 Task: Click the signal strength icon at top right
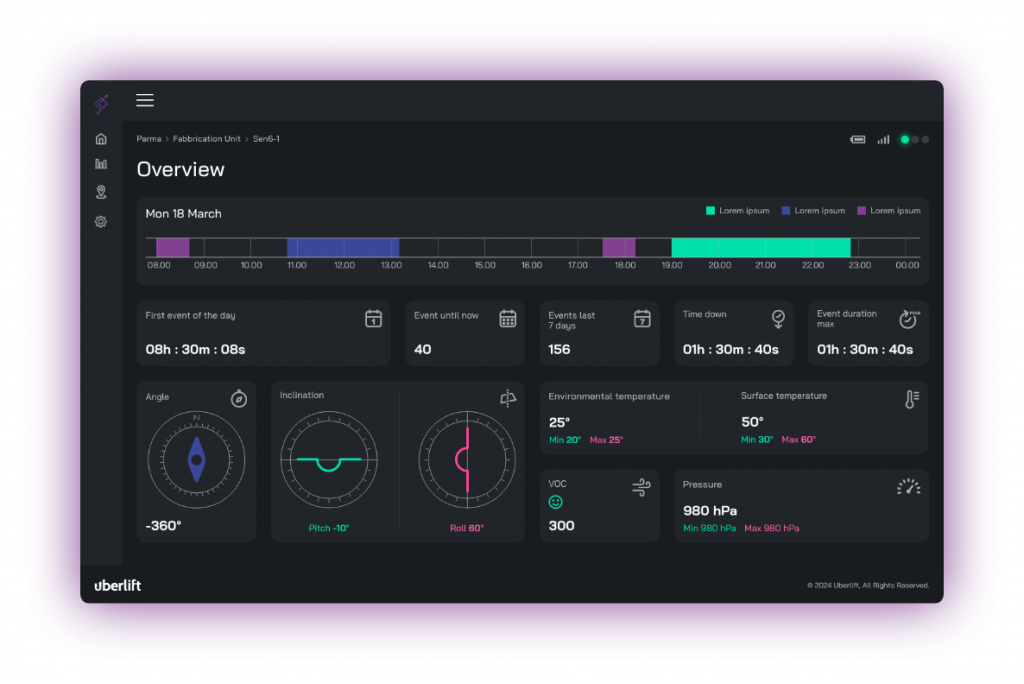pyautogui.click(x=883, y=139)
